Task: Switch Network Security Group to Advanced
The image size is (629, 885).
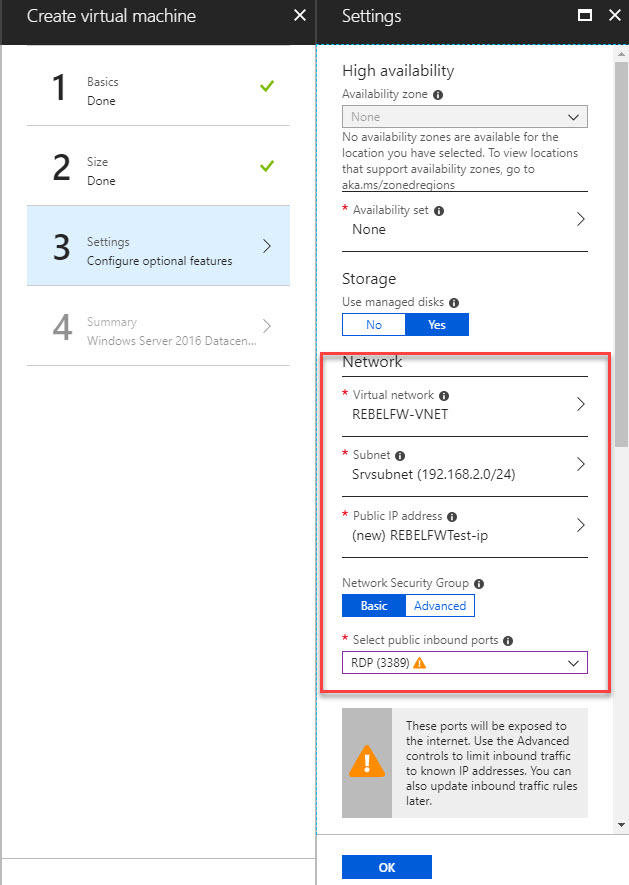Action: click(x=440, y=606)
